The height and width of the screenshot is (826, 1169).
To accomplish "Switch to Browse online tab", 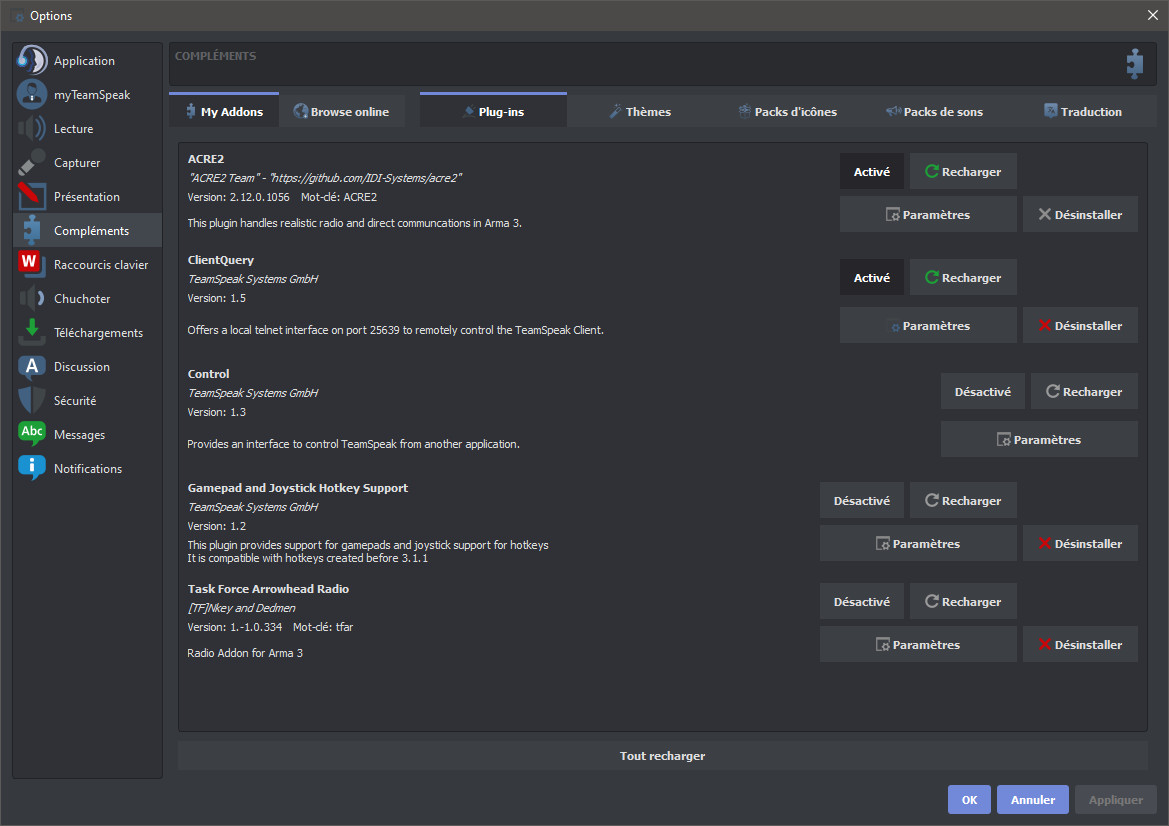I will pos(341,112).
